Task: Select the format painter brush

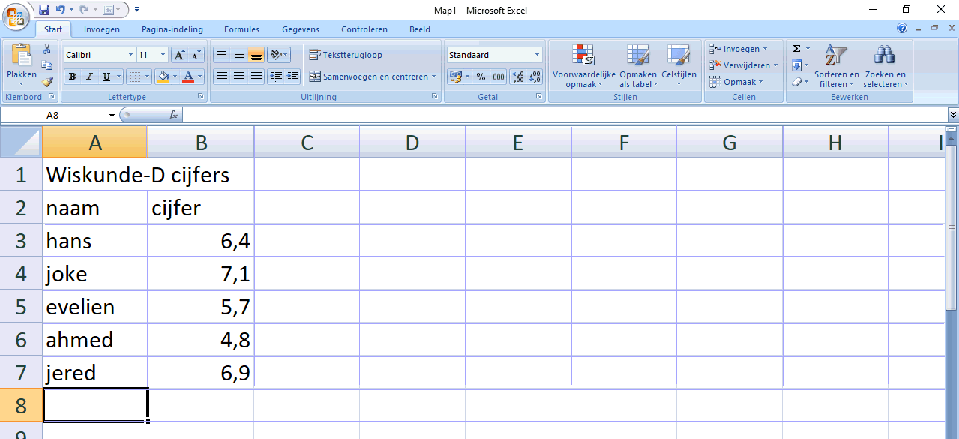Action: [x=47, y=80]
